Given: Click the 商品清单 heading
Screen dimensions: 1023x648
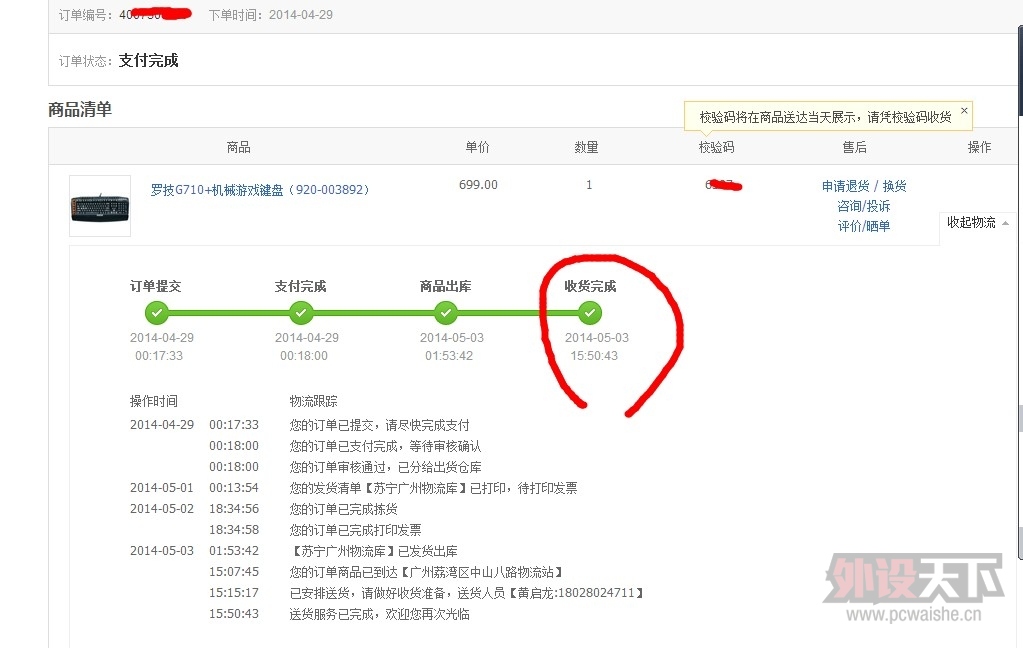Looking at the screenshot, I should (80, 109).
